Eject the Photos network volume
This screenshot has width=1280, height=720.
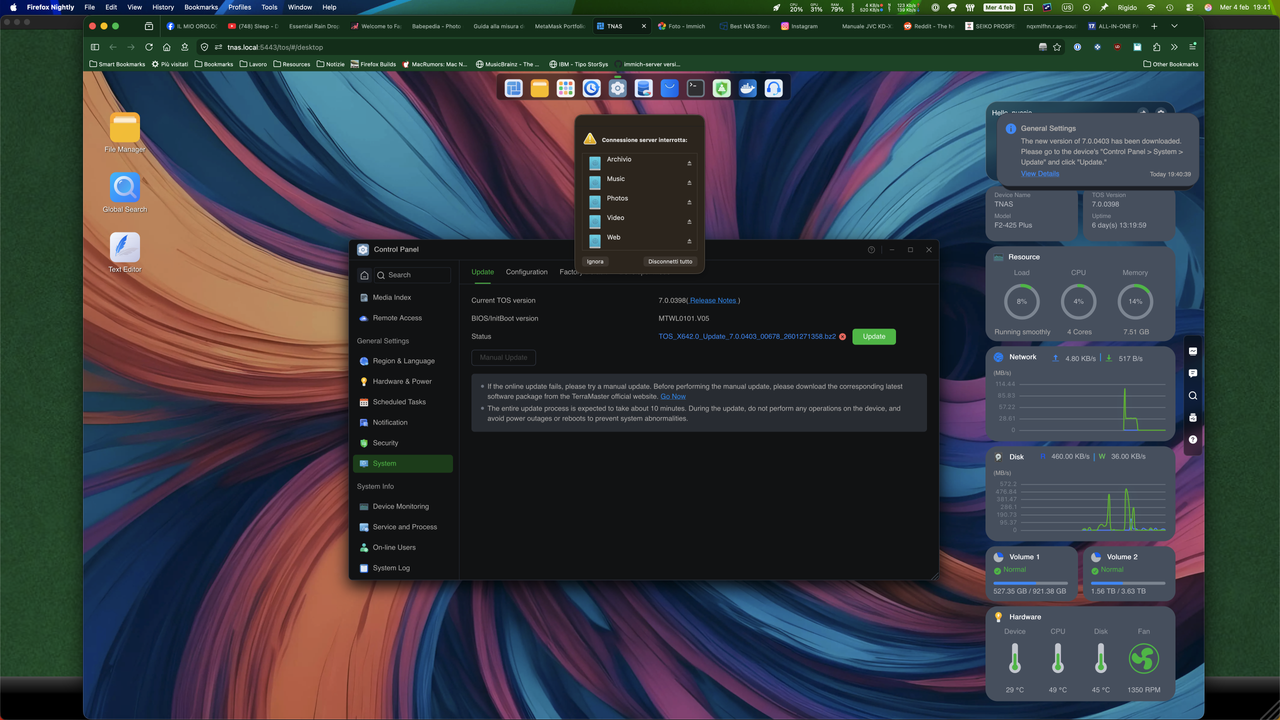689,203
